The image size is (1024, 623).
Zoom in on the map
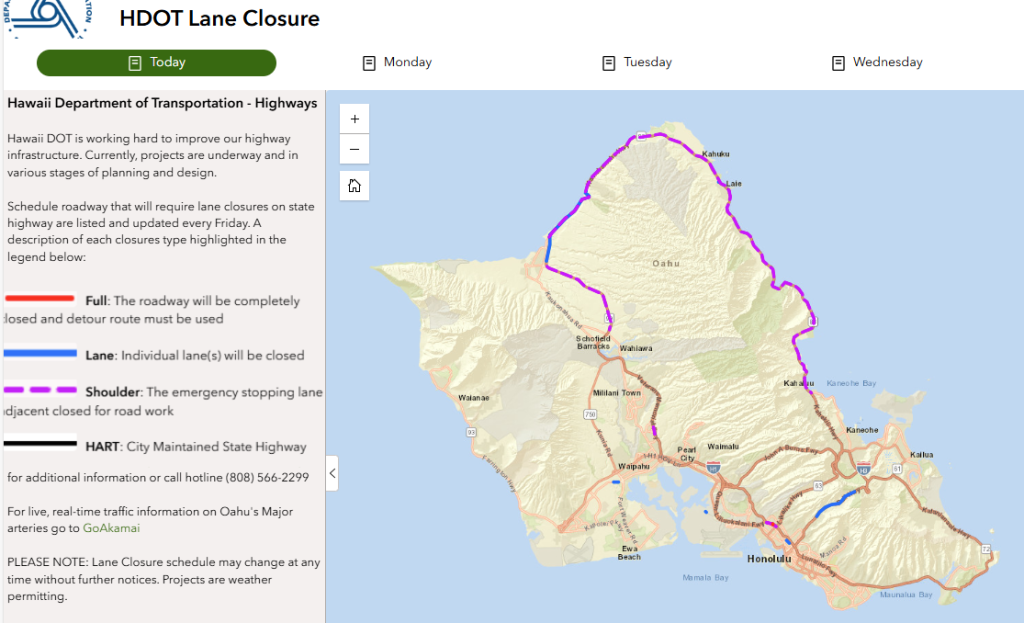(x=355, y=118)
